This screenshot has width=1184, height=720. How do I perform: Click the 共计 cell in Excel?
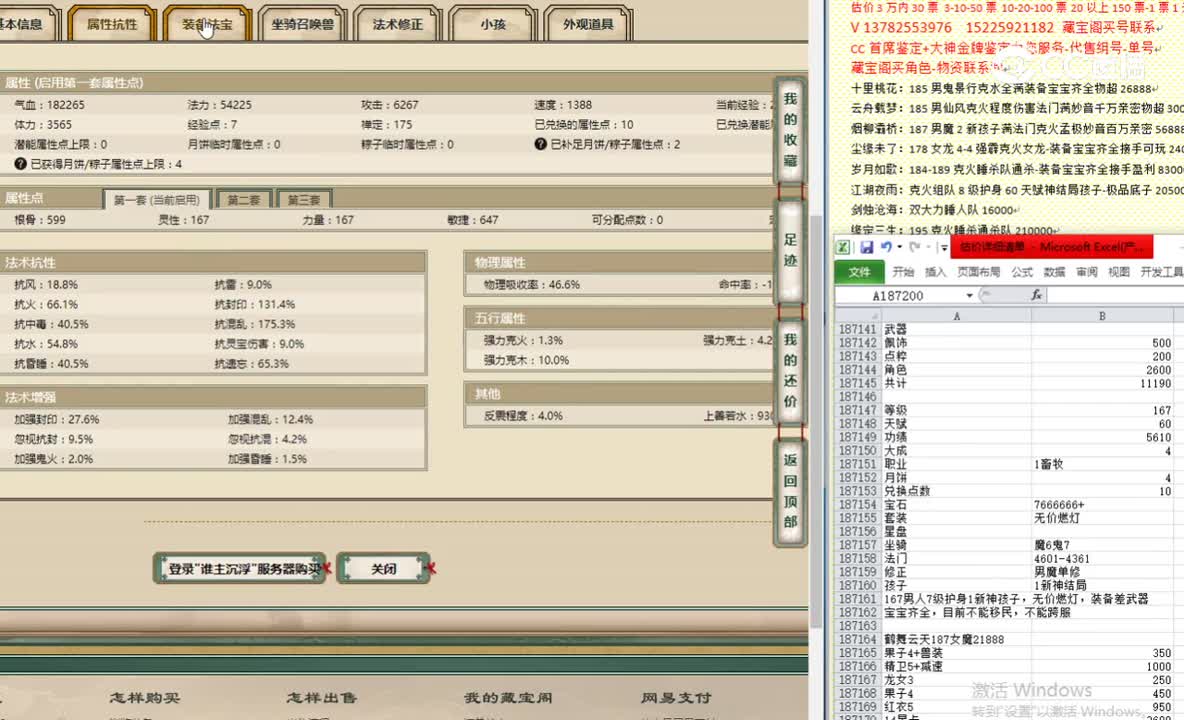(x=956, y=383)
